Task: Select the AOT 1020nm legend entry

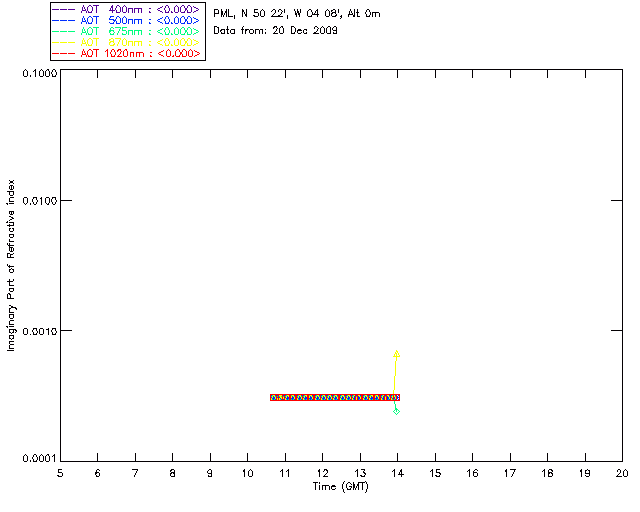Action: [x=127, y=53]
